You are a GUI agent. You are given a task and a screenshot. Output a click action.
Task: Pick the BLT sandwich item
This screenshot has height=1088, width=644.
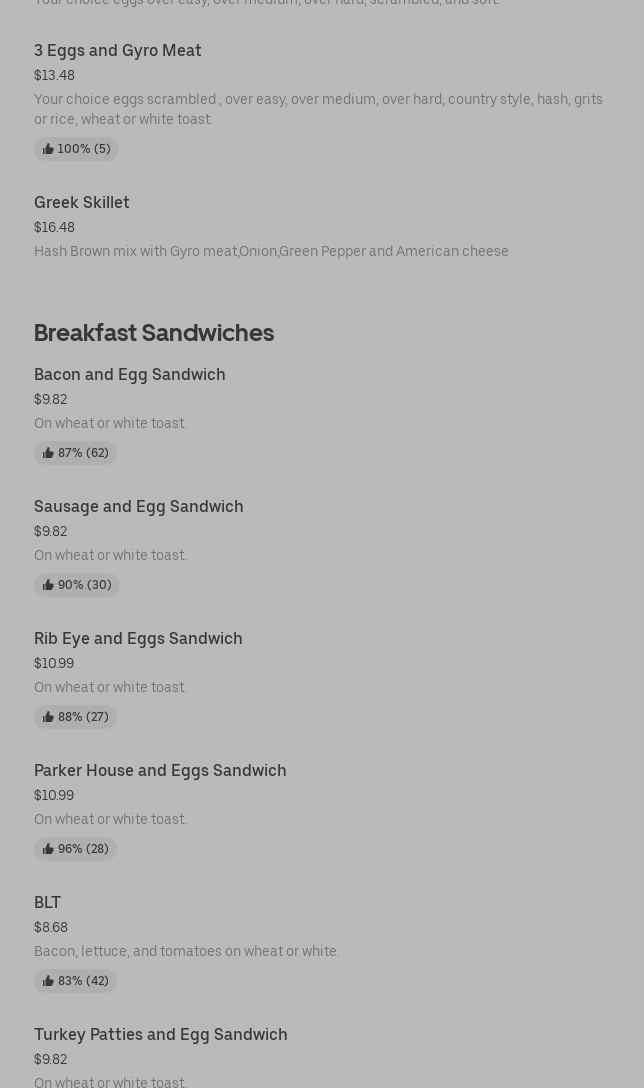48,903
